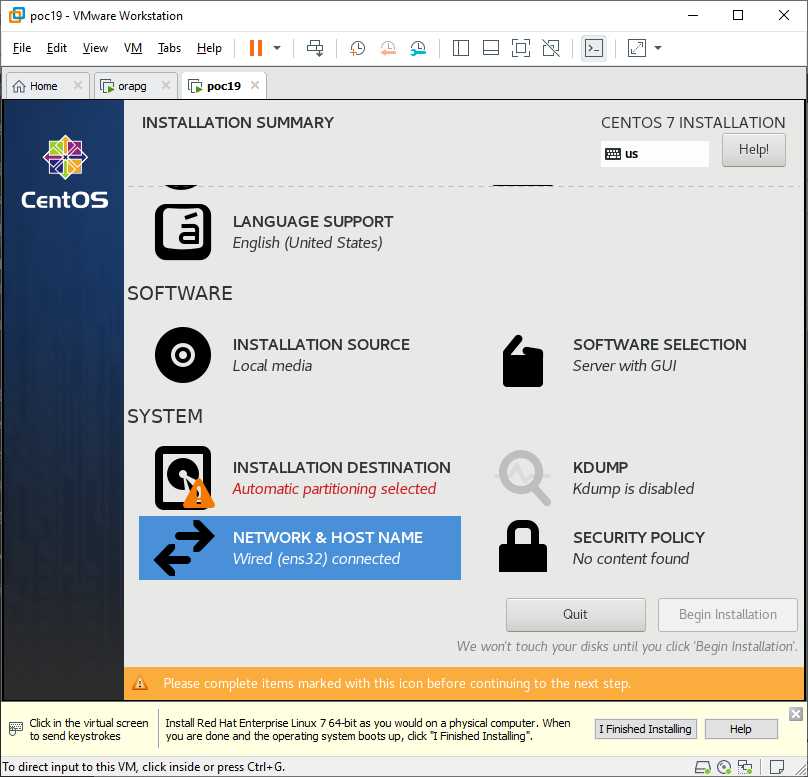Image resolution: width=808 pixels, height=777 pixels.
Task: Click the installer Help! button
Action: tap(753, 150)
